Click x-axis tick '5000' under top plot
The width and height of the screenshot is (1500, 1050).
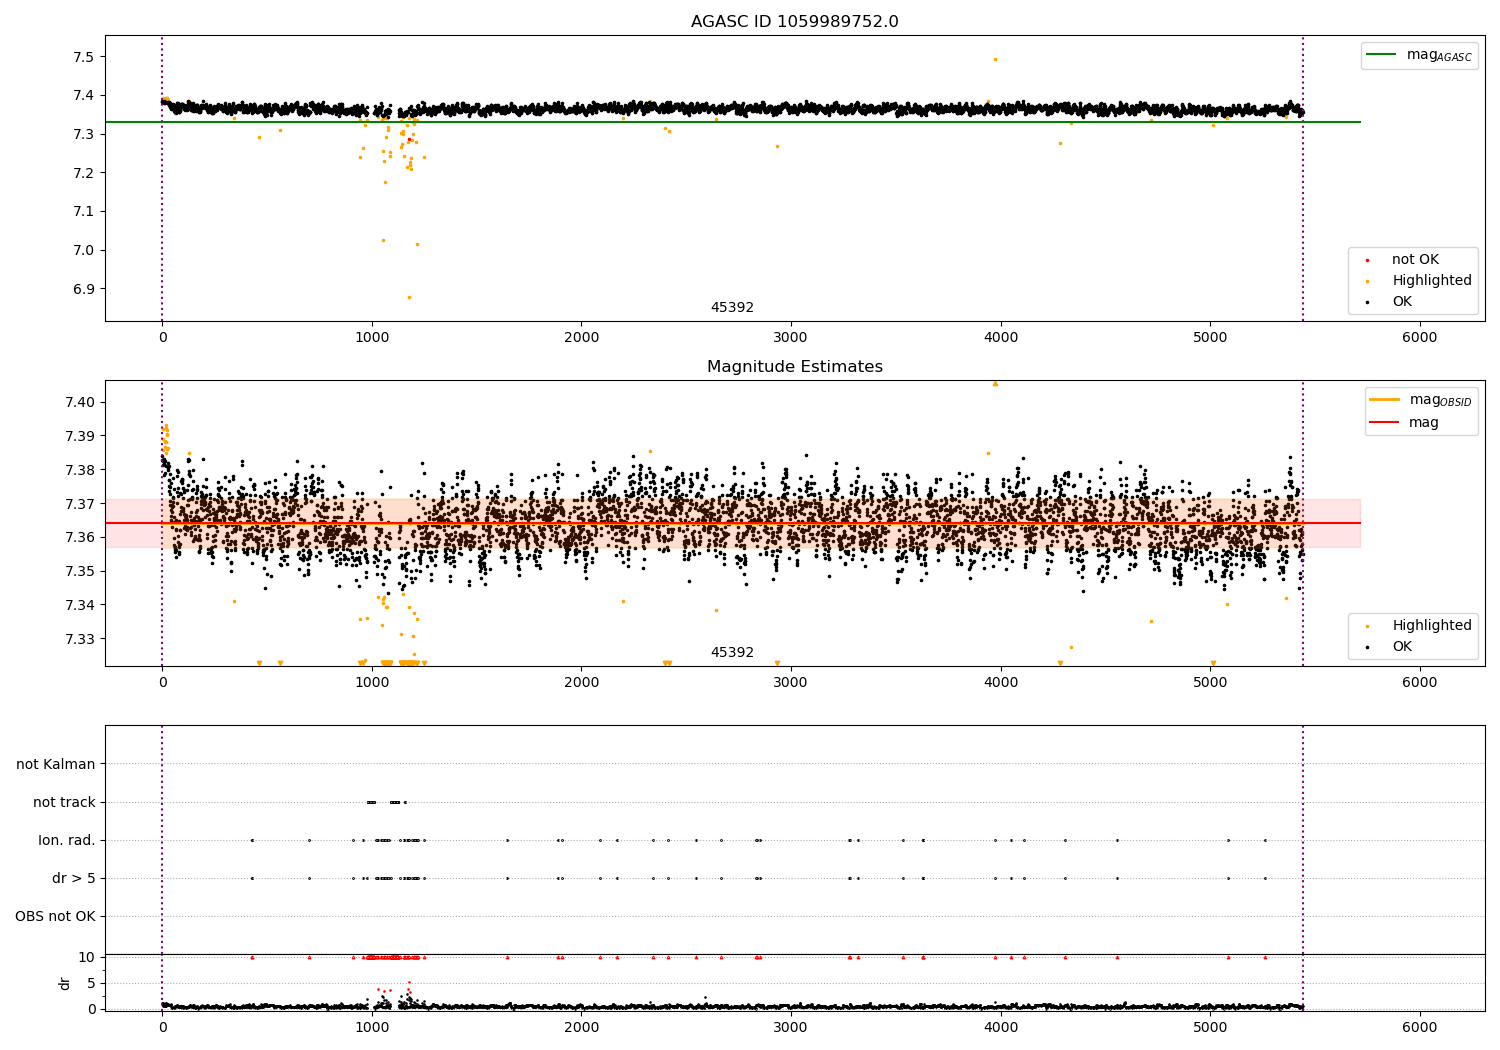(x=1210, y=338)
